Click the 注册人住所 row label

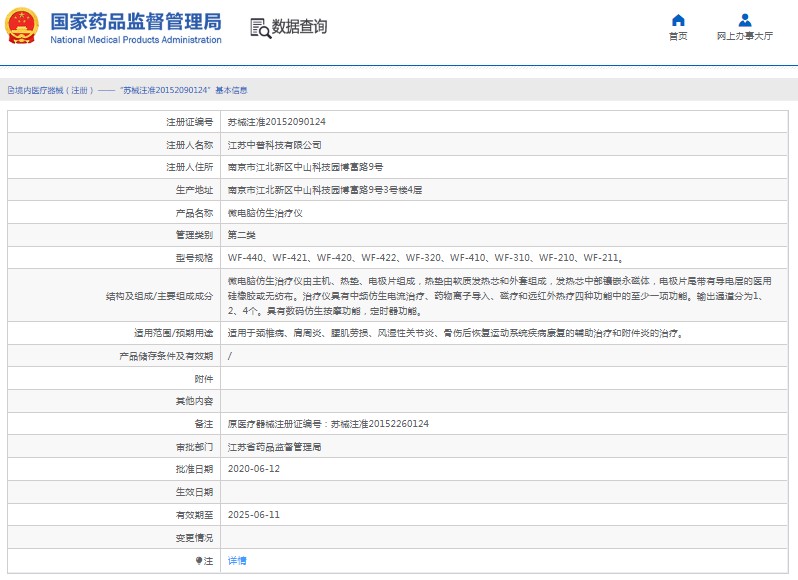189,167
